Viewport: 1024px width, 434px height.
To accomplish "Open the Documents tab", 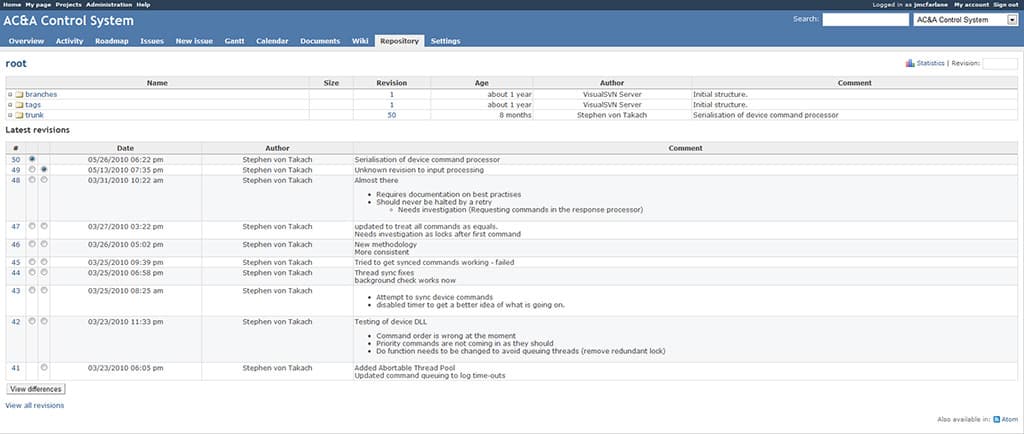I will coord(320,41).
